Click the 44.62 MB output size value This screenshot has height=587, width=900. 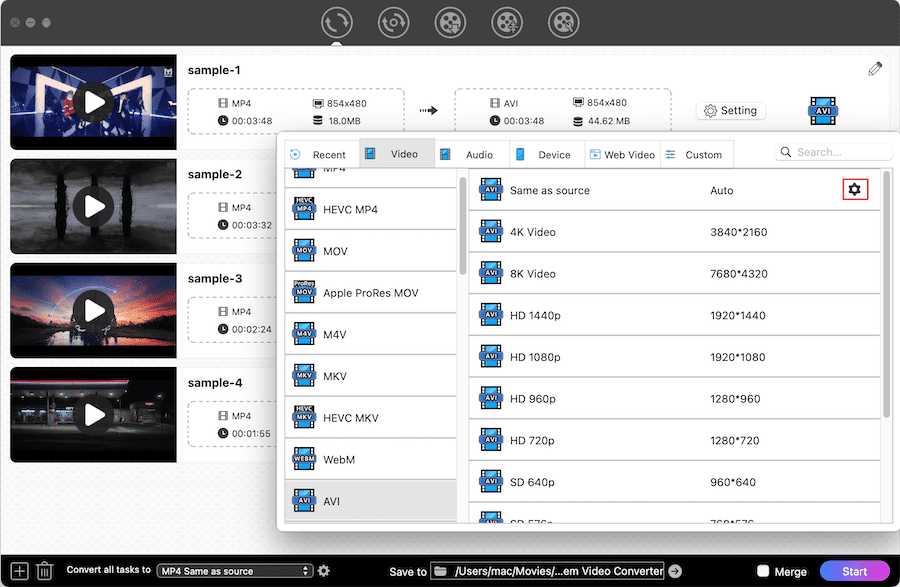[608, 121]
